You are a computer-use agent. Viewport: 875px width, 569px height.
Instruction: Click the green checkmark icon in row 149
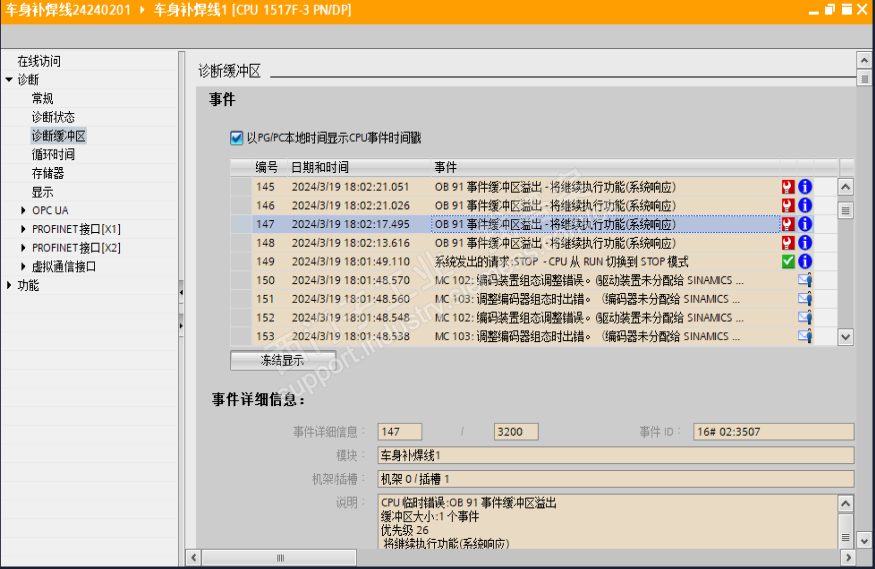pos(787,262)
